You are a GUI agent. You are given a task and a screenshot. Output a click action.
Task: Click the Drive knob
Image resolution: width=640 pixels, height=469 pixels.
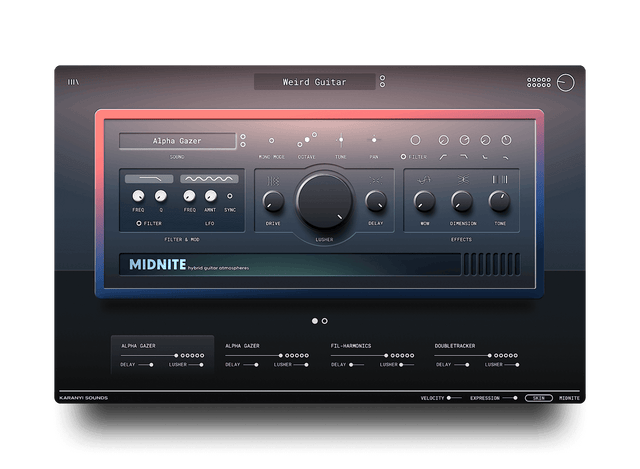coord(273,202)
